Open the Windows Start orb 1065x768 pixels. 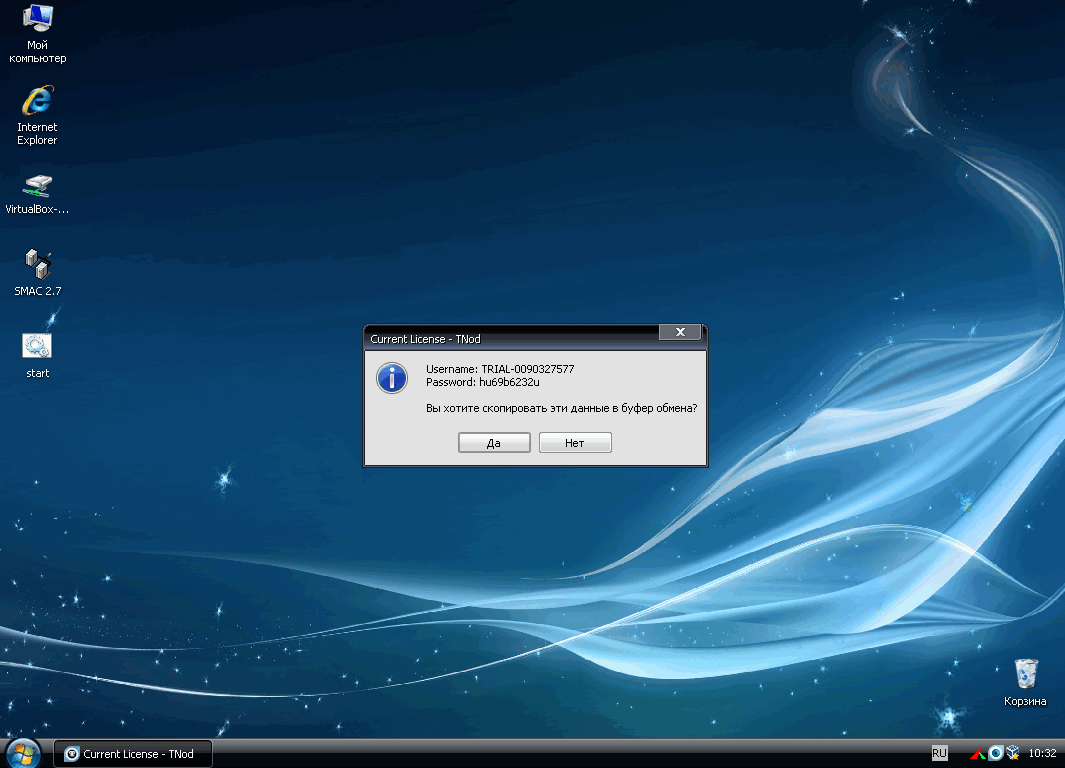pos(23,754)
